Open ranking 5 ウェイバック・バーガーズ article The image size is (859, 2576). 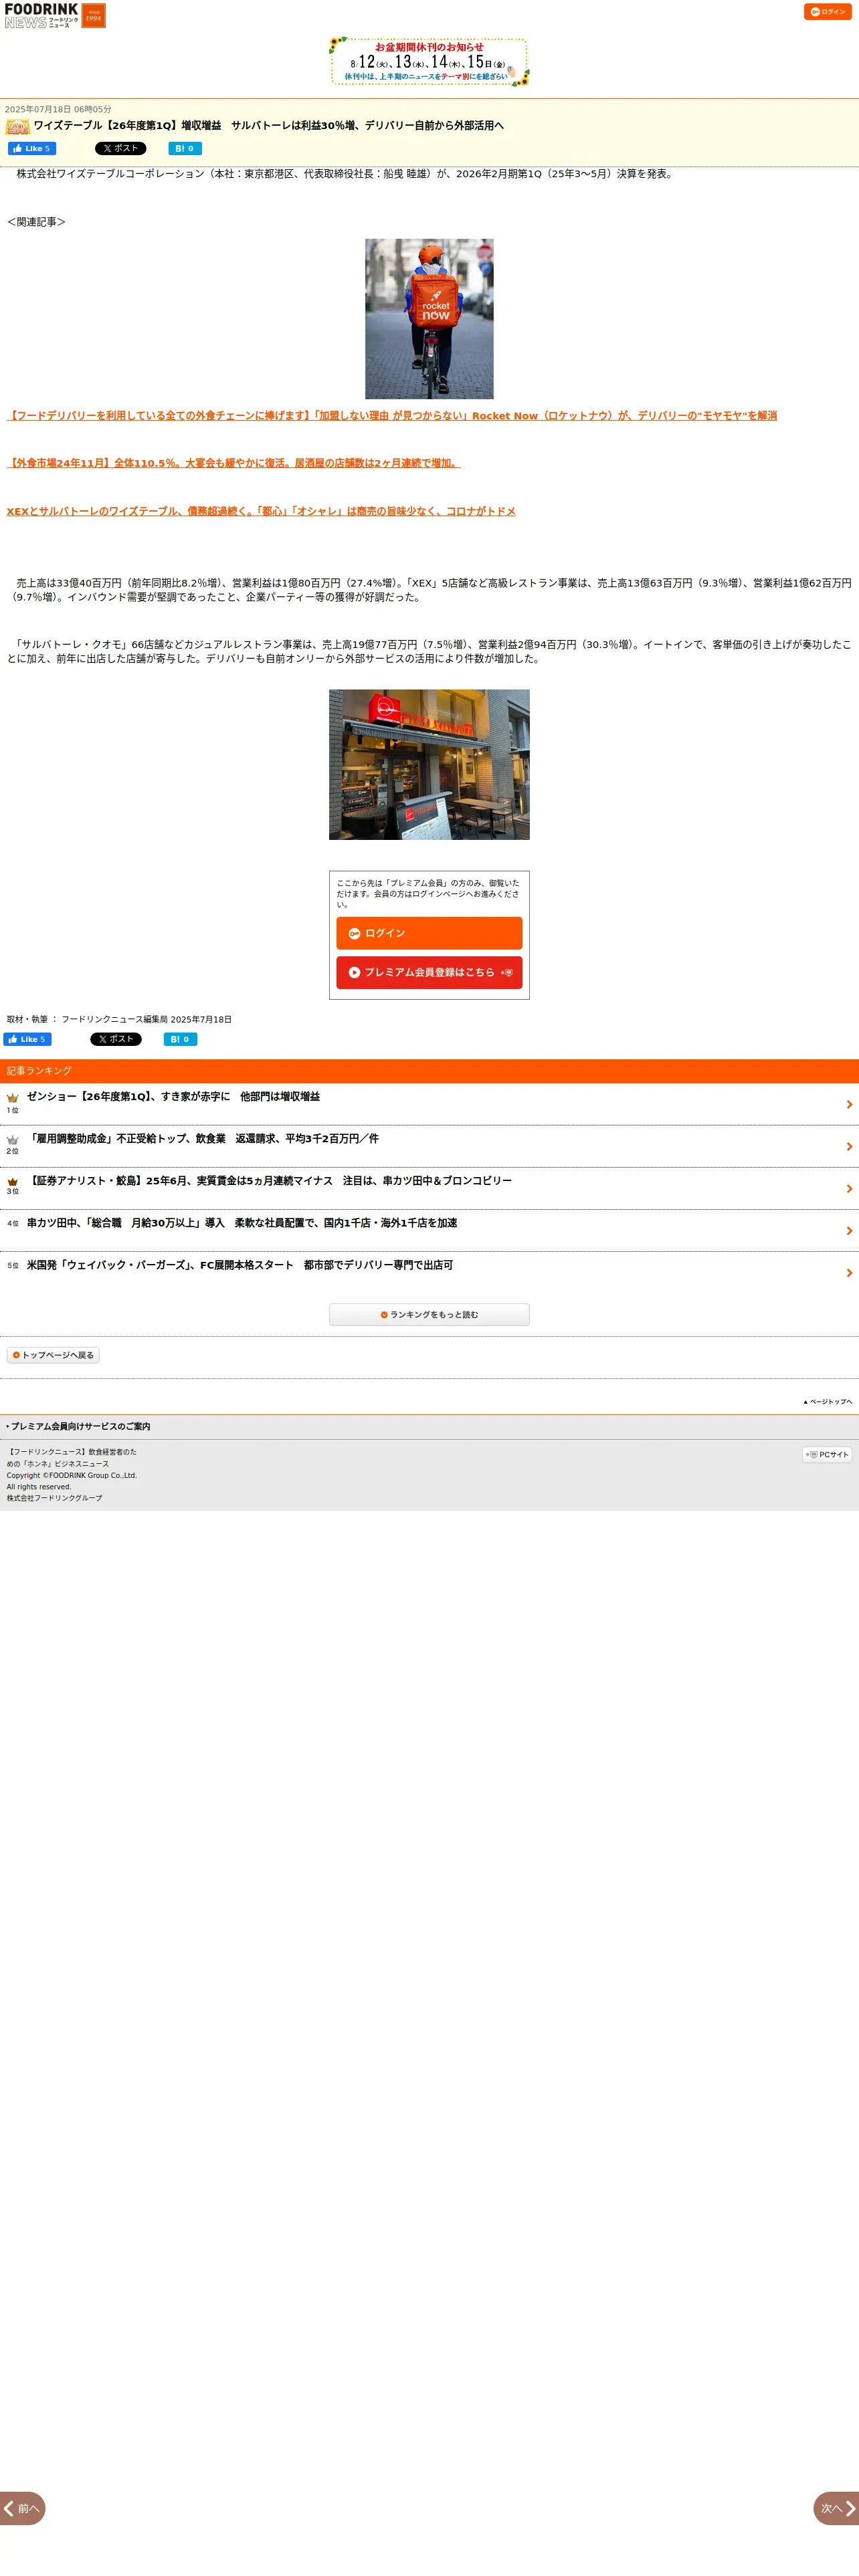click(240, 1265)
